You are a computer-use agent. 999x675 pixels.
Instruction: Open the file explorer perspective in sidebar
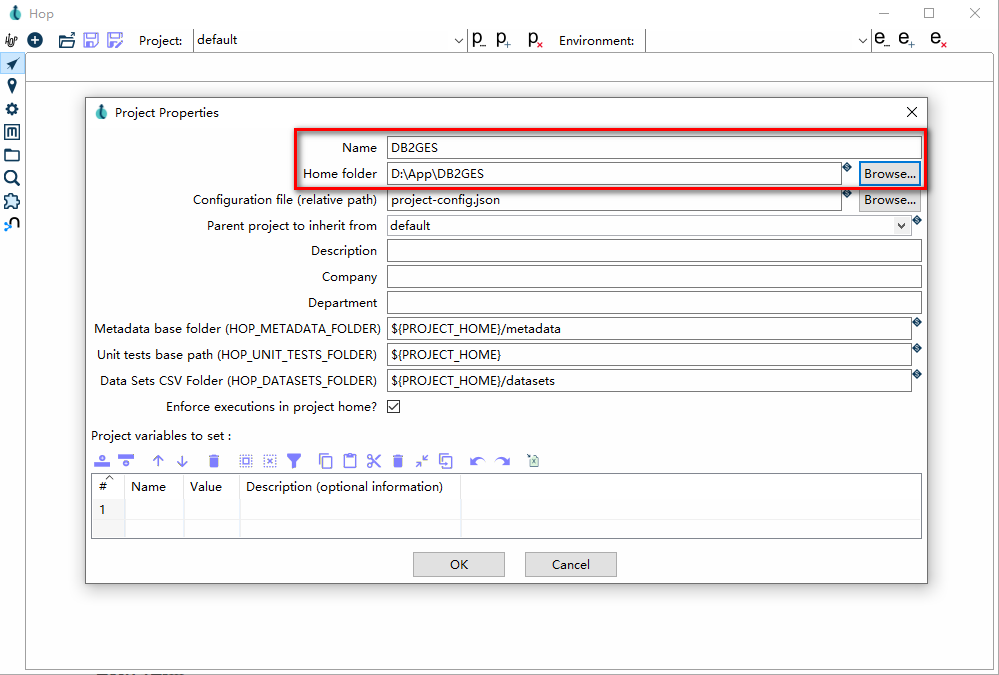12,155
